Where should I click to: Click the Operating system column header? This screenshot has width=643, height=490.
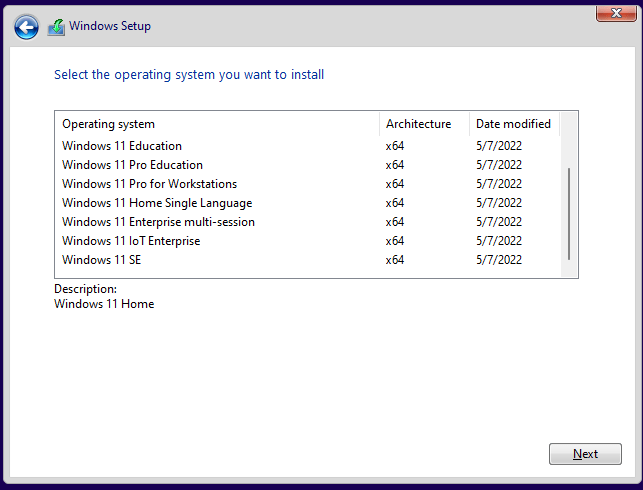(x=109, y=124)
